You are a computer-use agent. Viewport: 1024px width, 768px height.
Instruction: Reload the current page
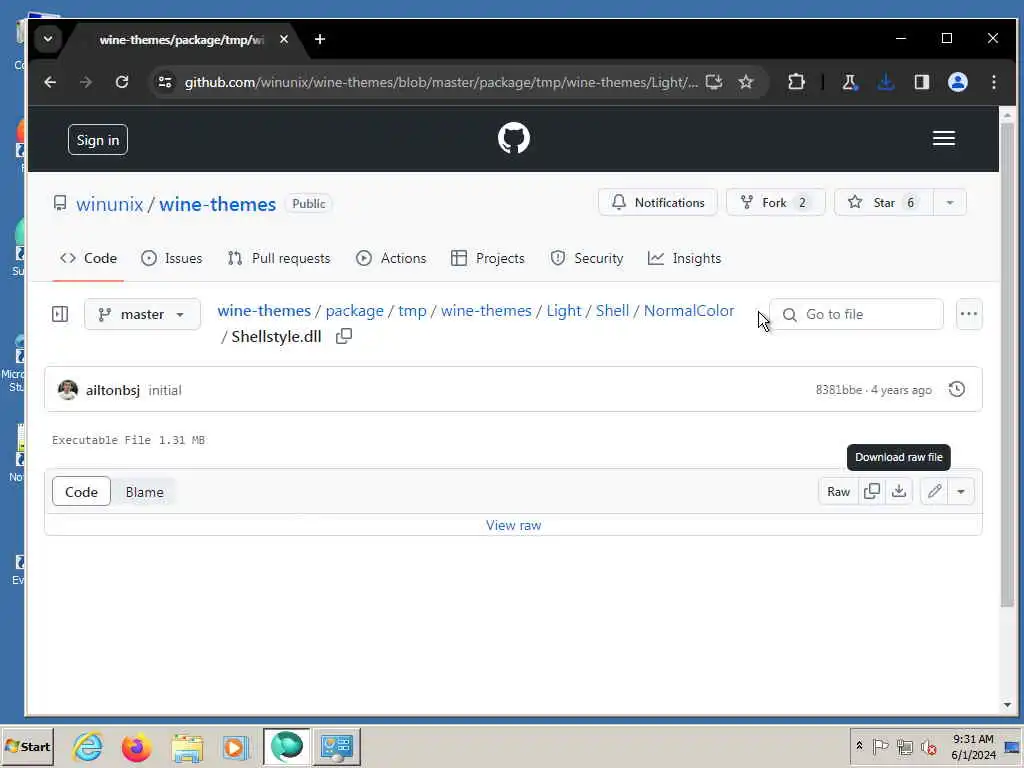121,82
